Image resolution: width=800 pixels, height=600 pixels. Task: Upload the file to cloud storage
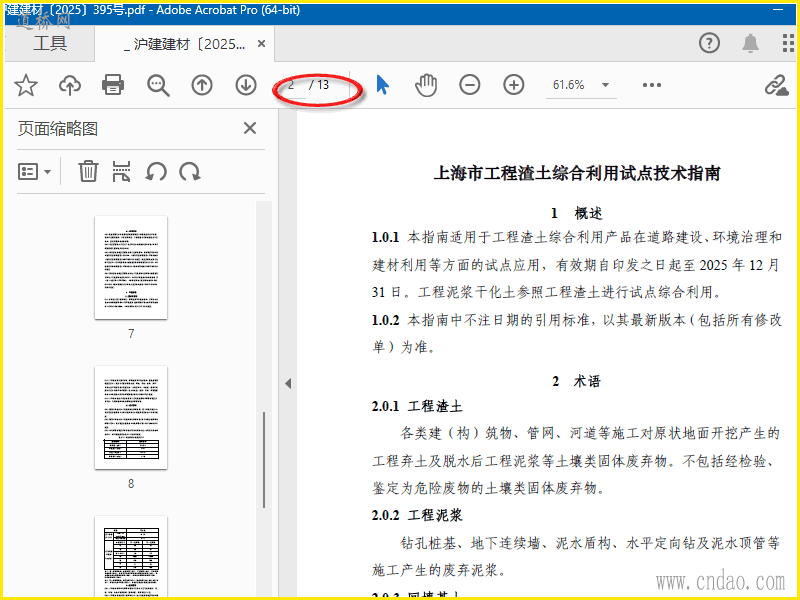coord(69,85)
